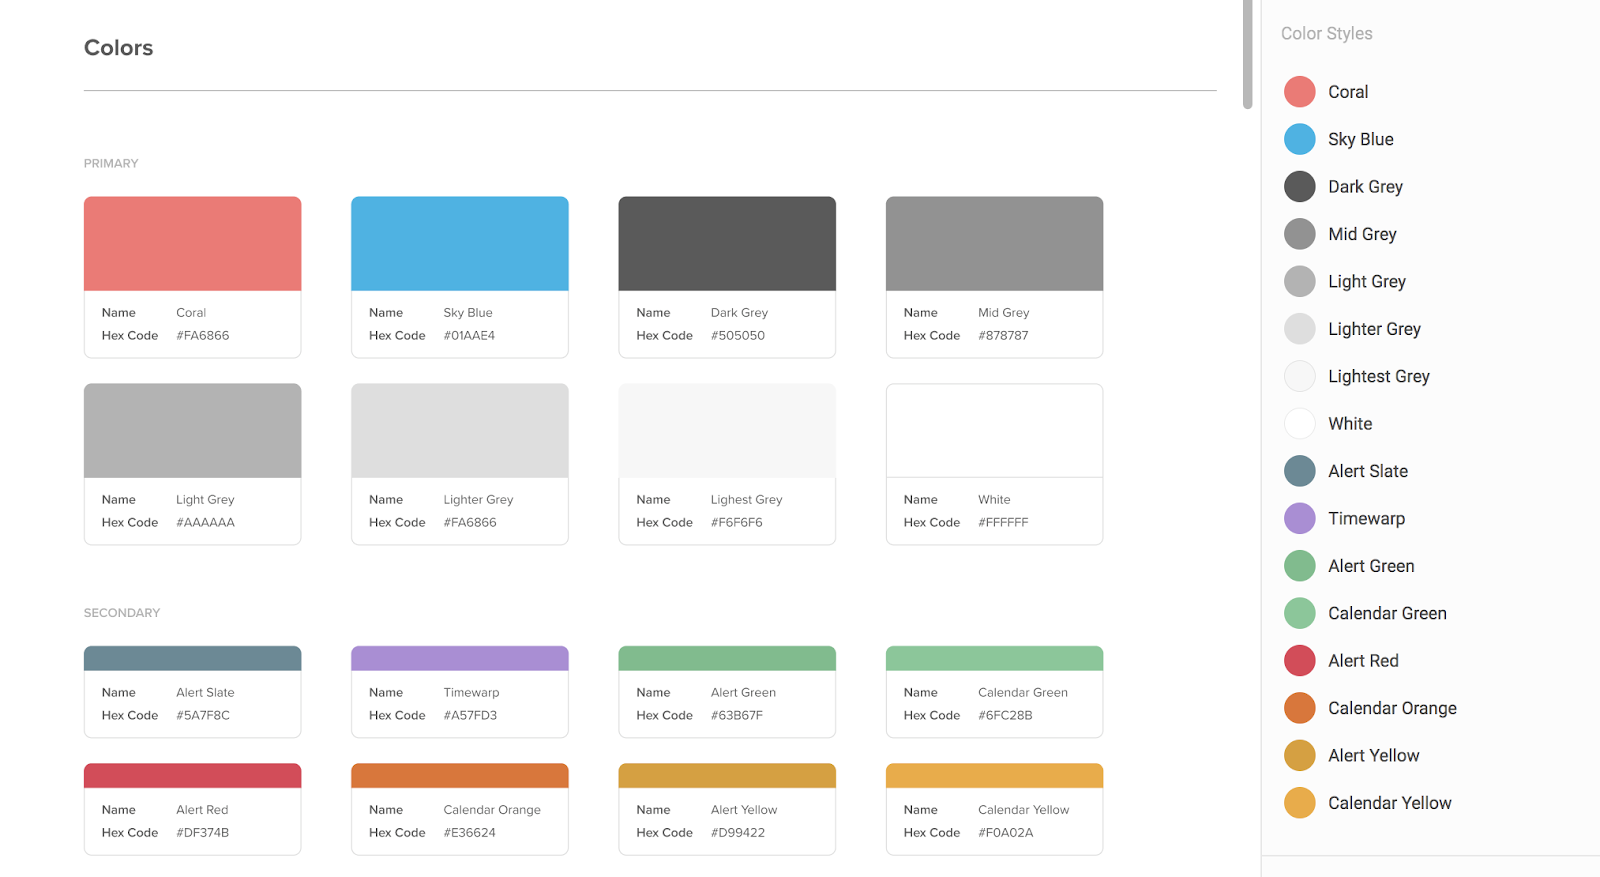Click the Colors page heading

click(118, 48)
